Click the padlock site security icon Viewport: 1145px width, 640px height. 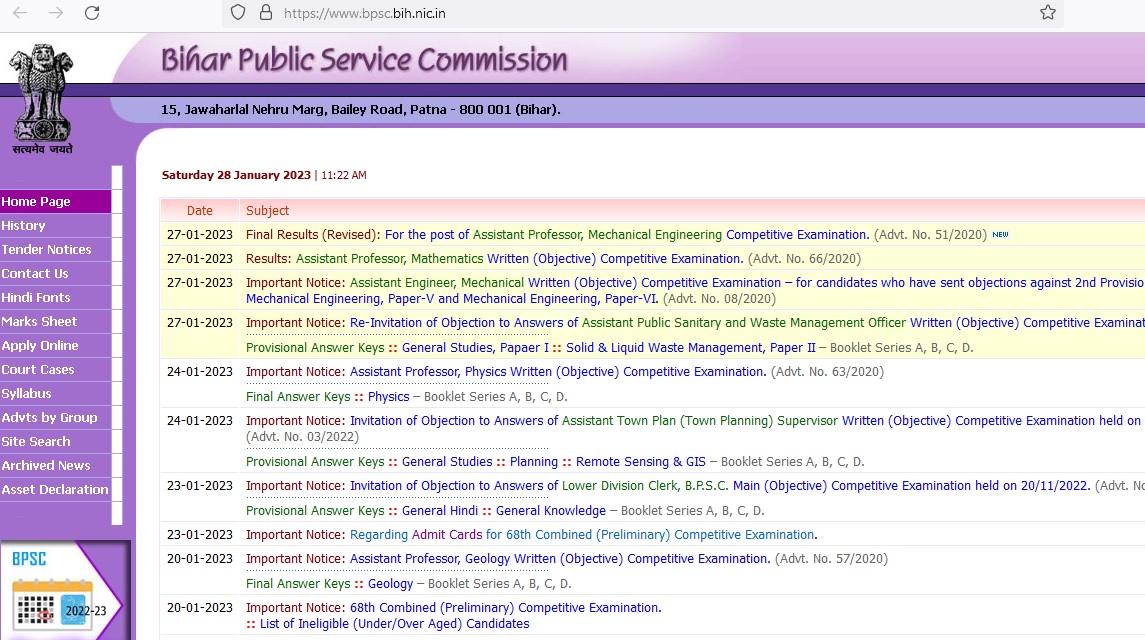(265, 13)
